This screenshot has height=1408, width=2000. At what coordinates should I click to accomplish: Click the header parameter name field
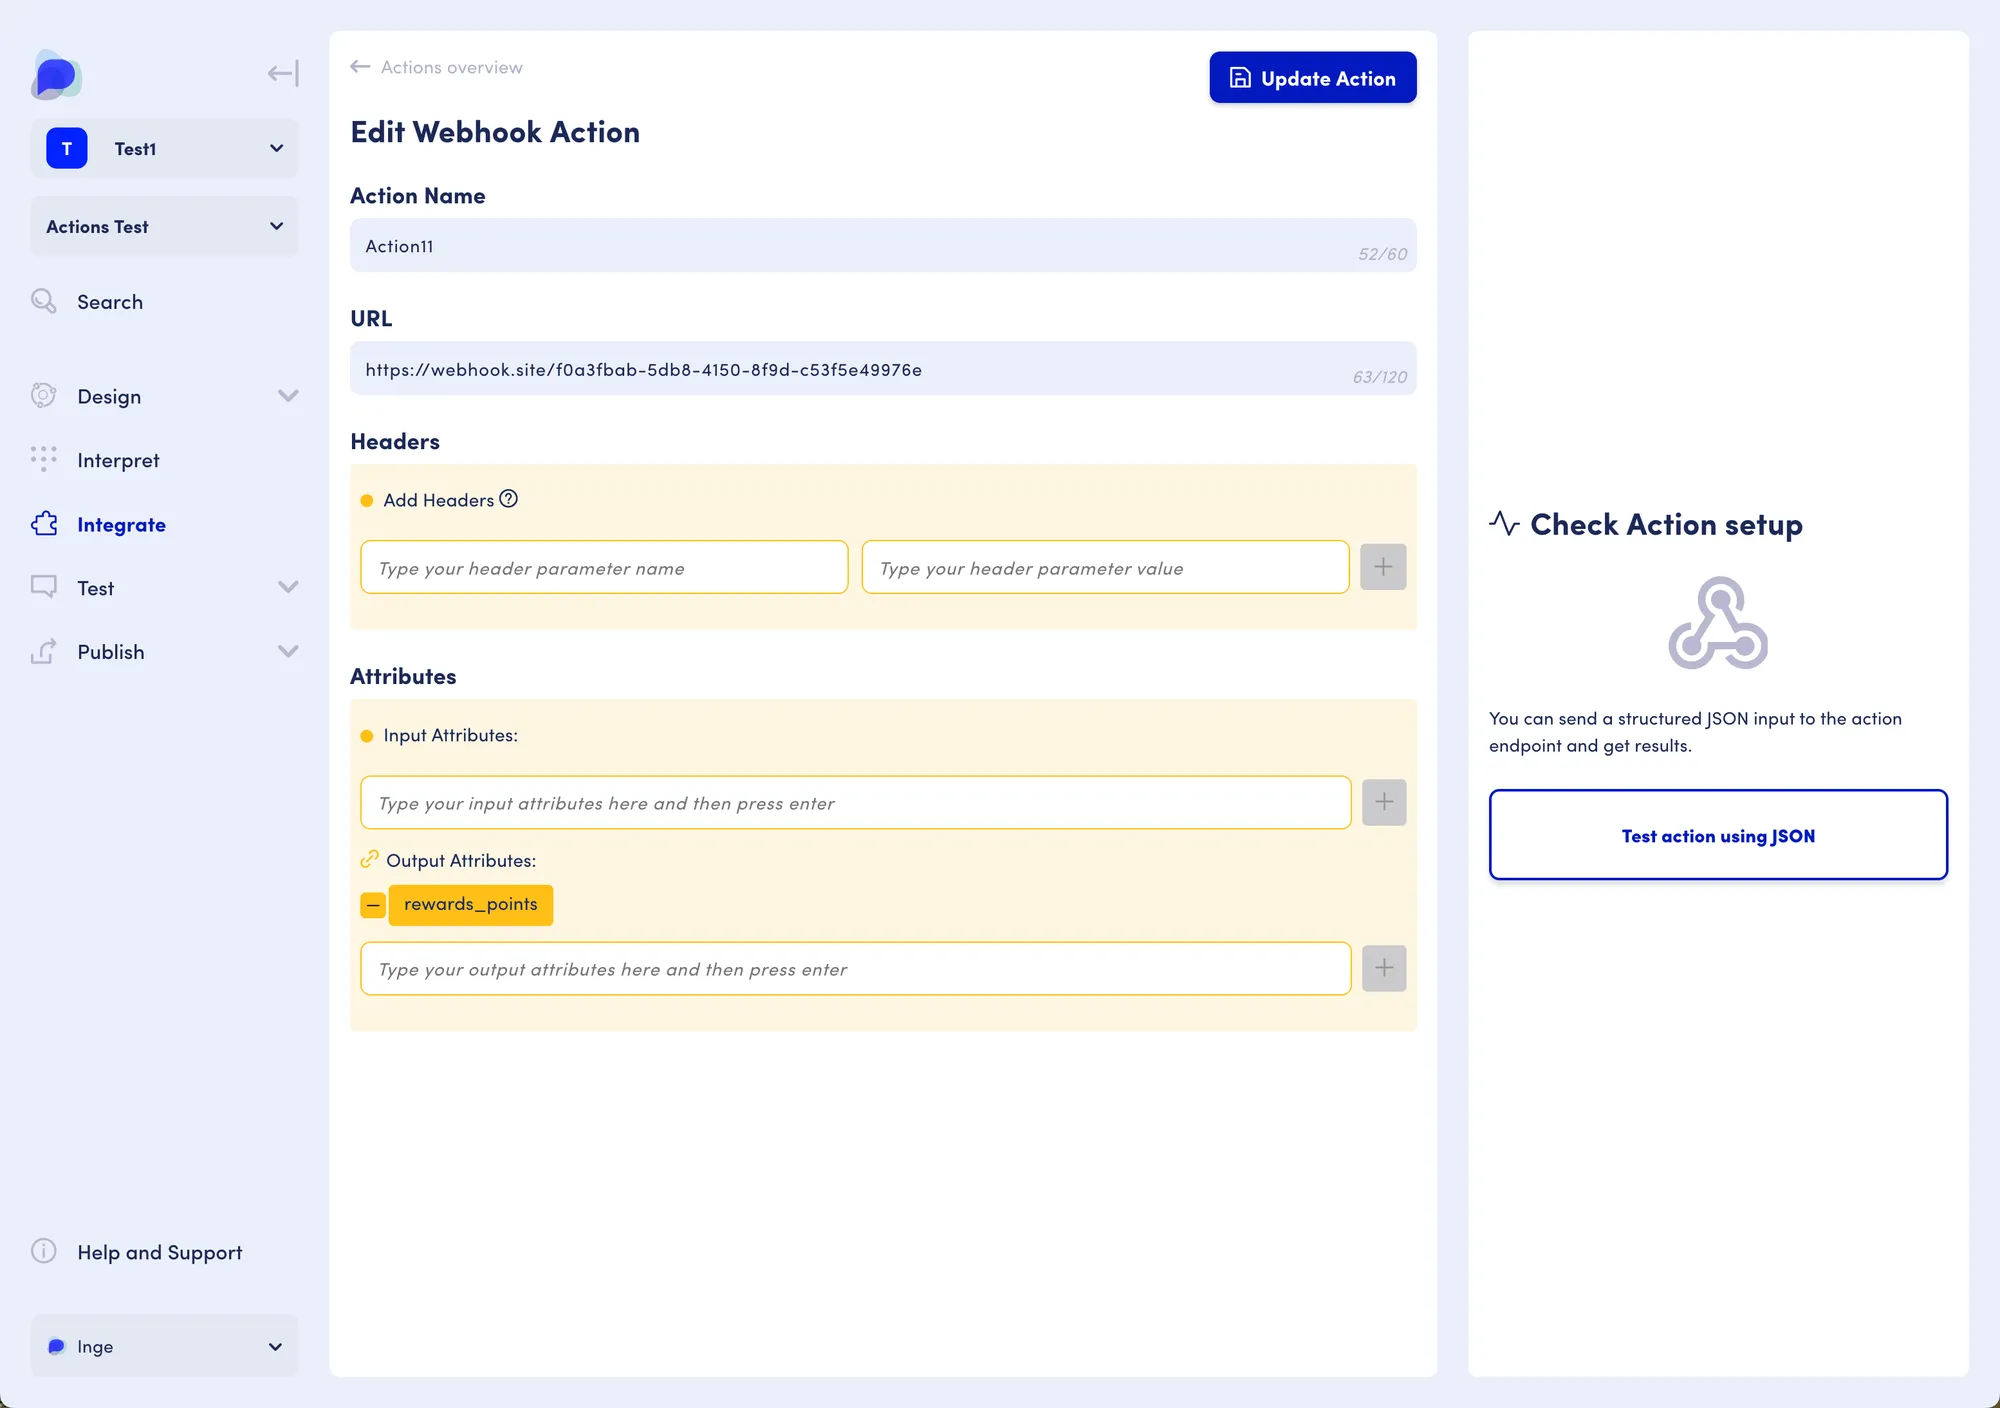604,567
